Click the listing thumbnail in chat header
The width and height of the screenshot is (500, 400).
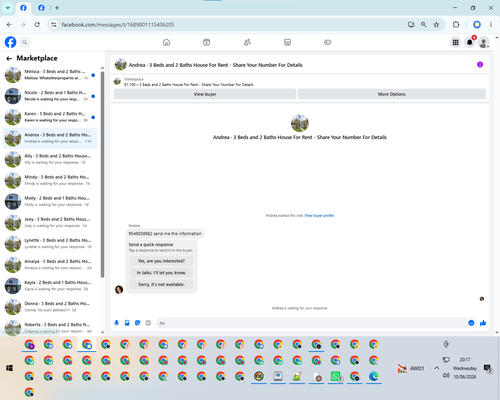pyautogui.click(x=120, y=65)
